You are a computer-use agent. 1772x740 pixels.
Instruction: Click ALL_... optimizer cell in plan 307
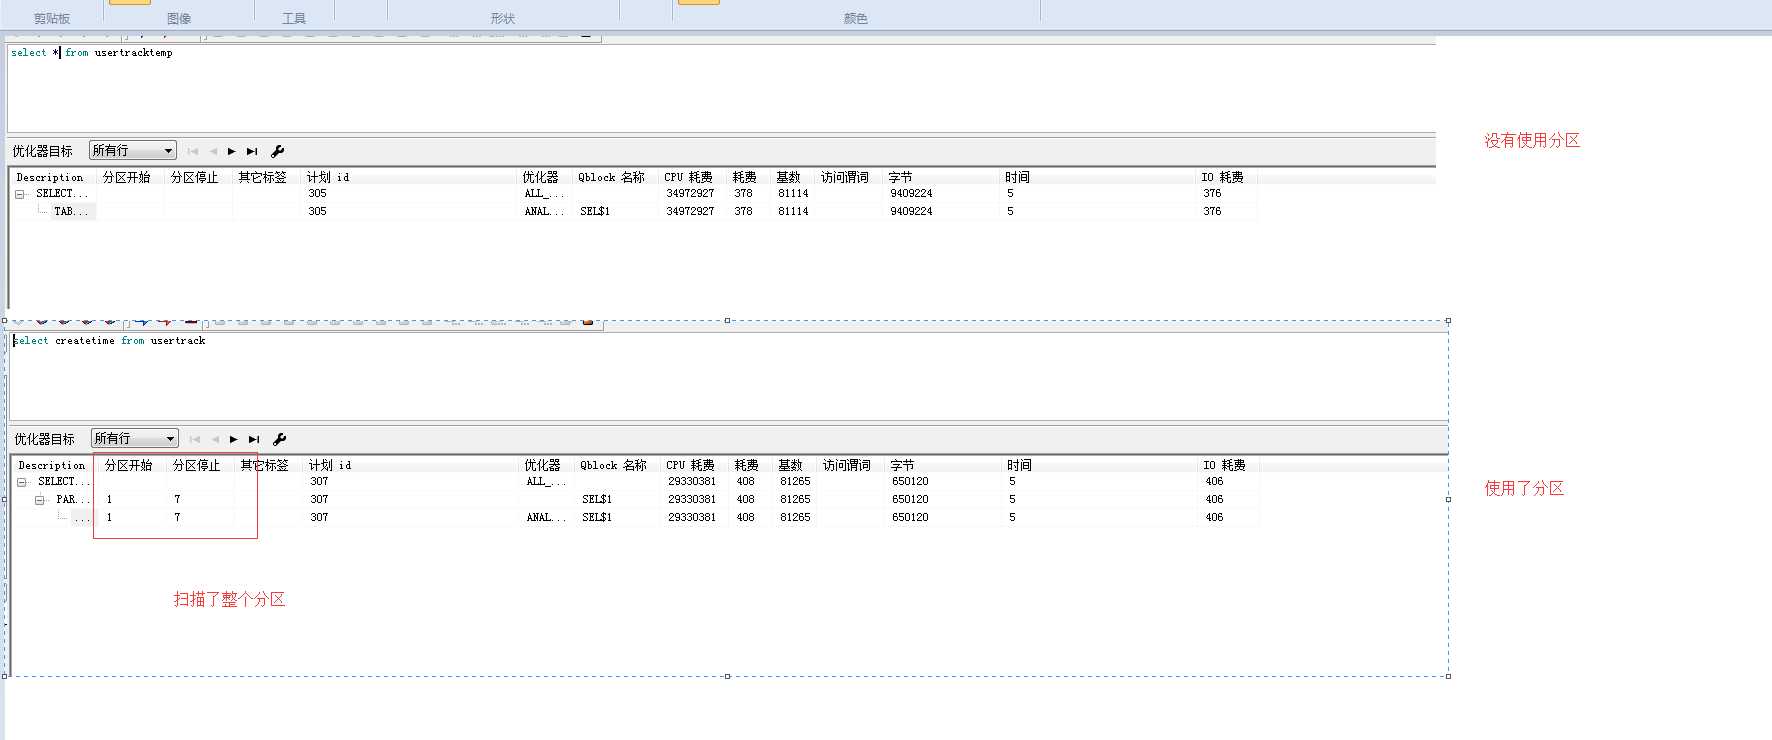click(x=546, y=482)
